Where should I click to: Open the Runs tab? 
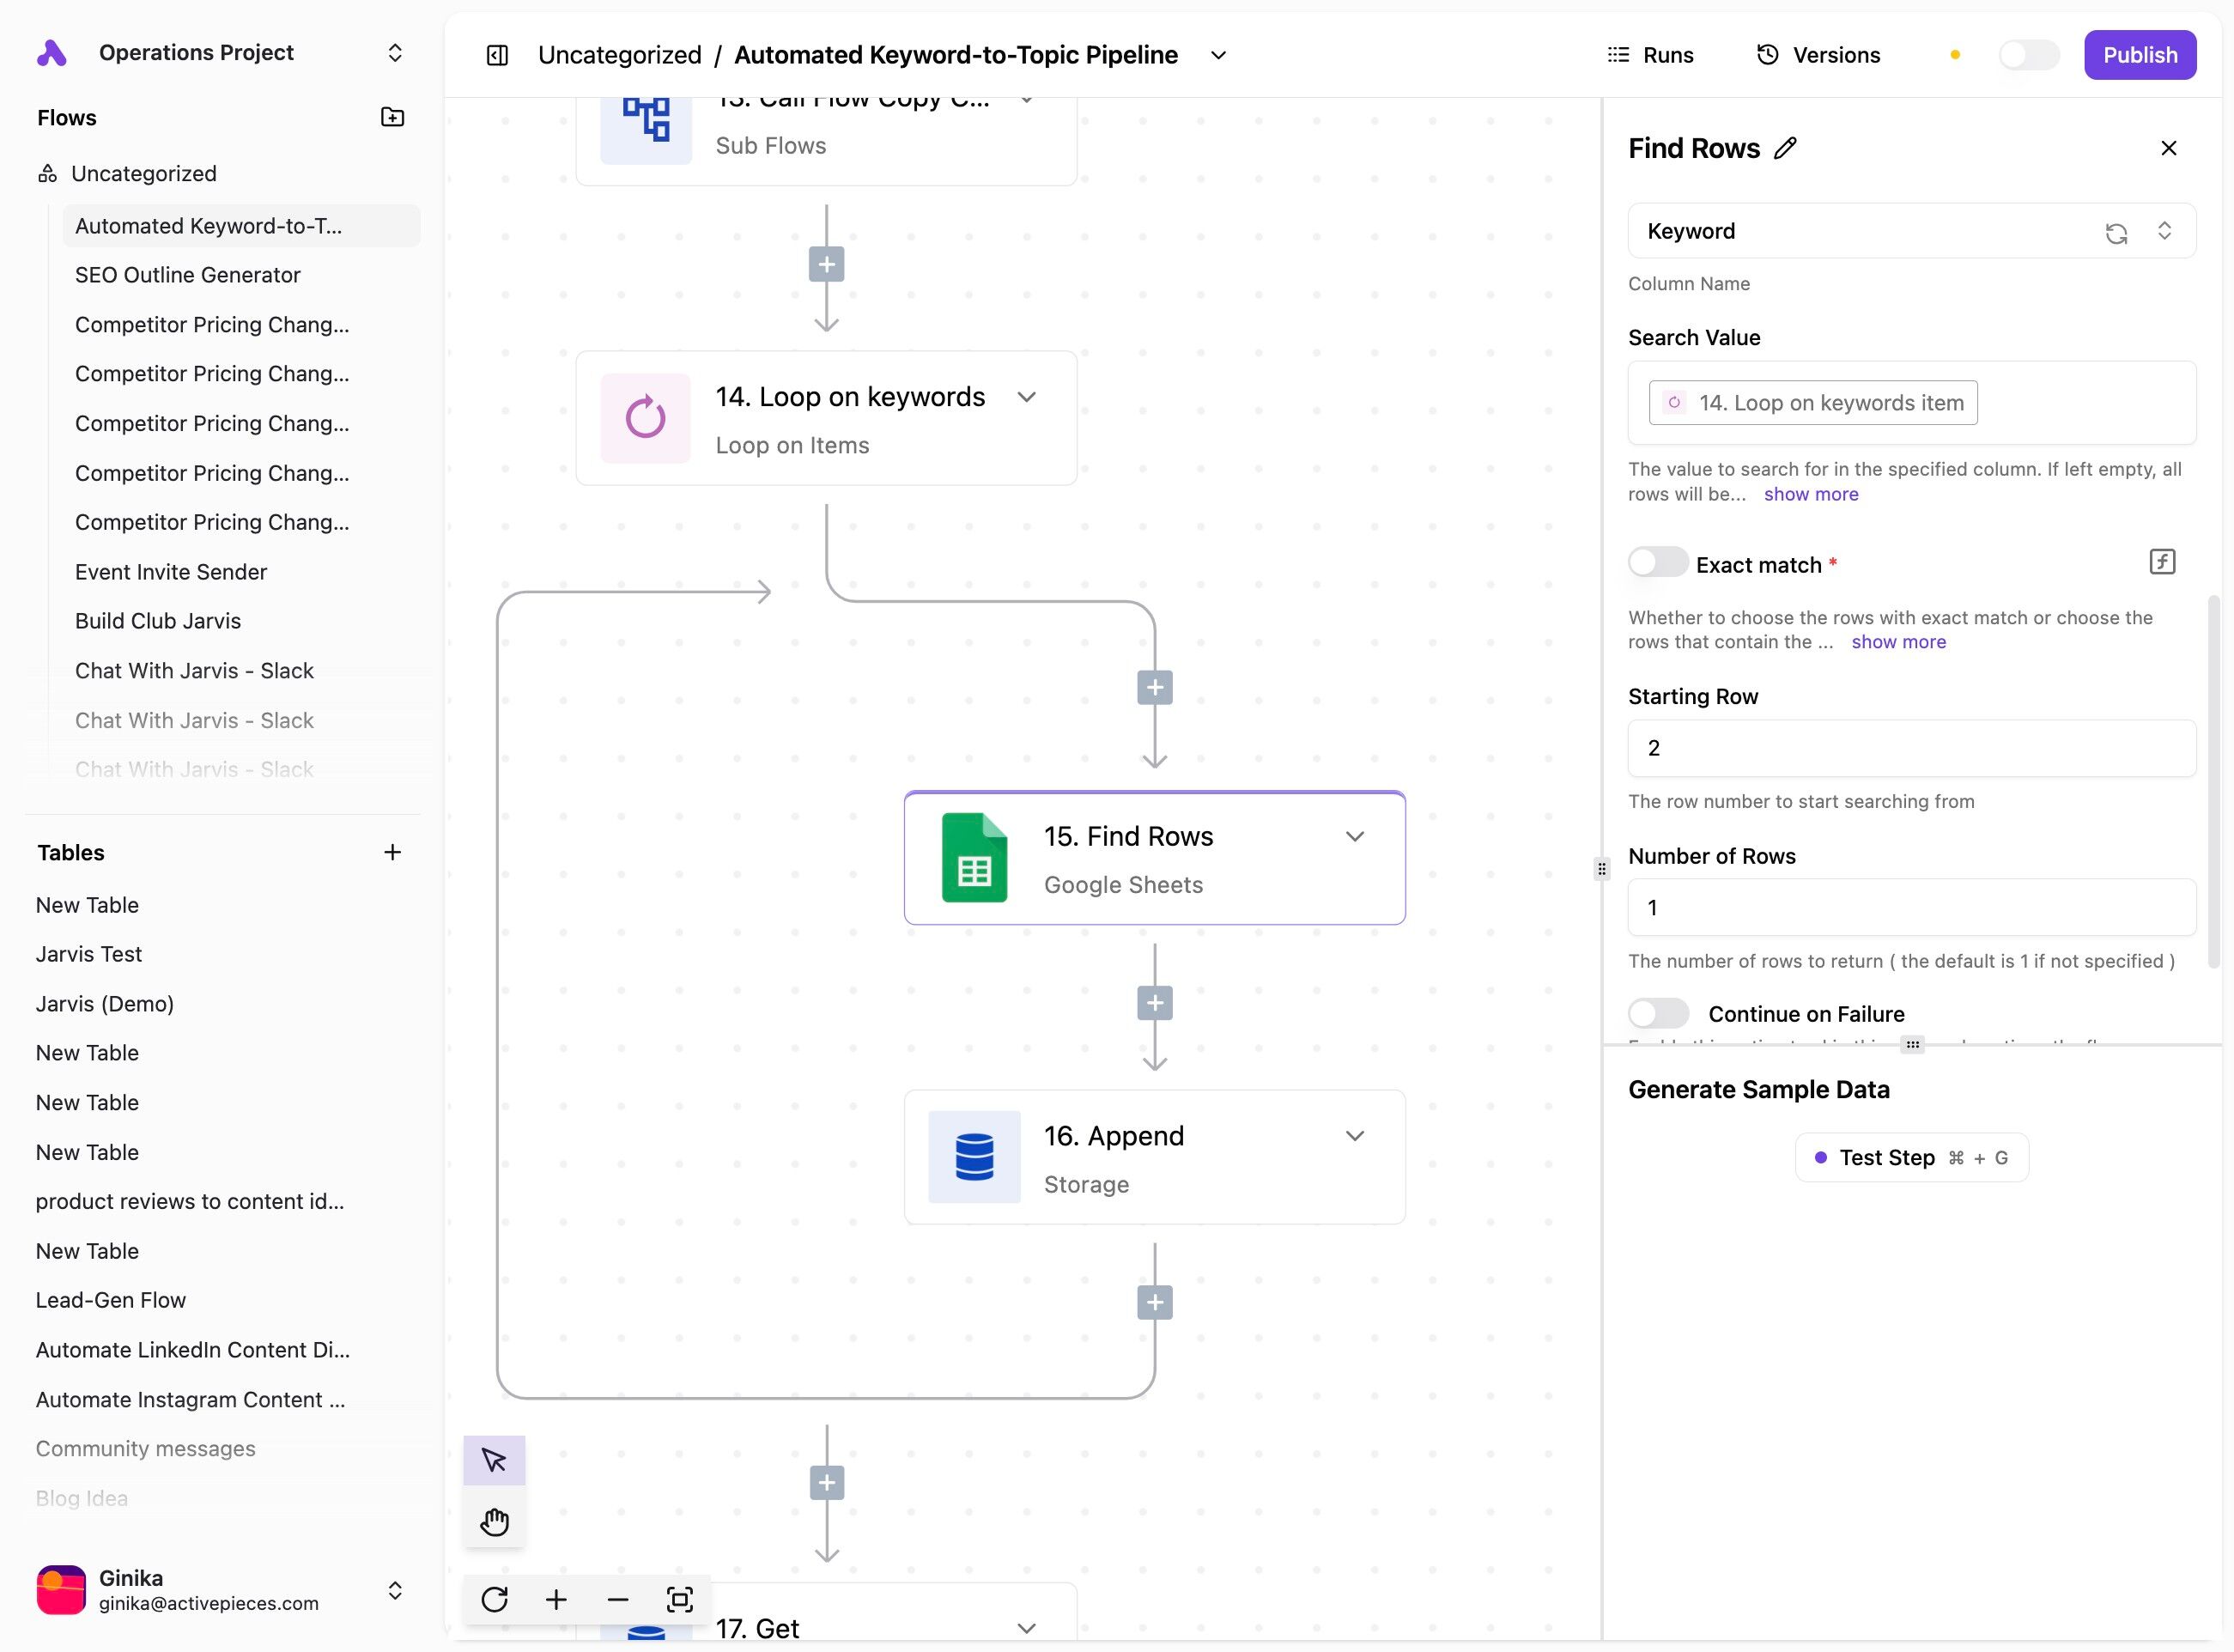point(1650,55)
